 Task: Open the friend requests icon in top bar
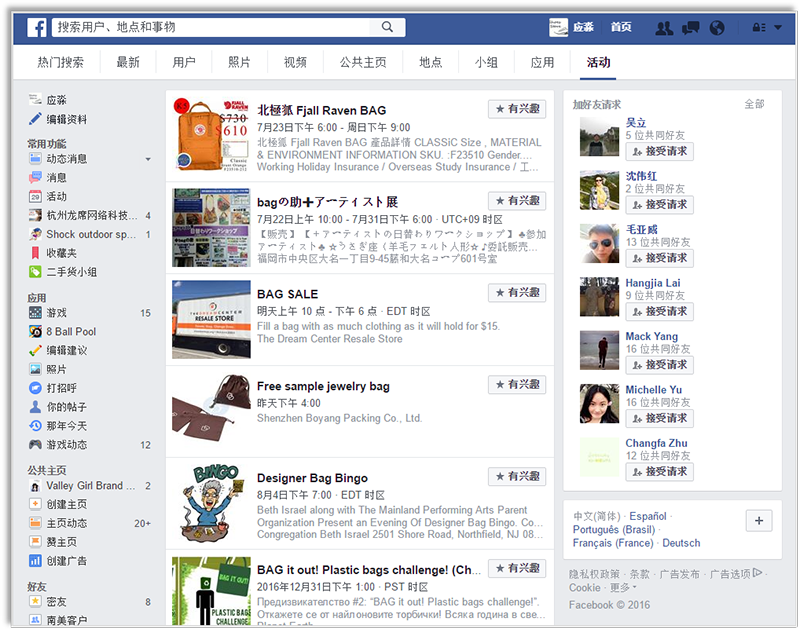(663, 28)
